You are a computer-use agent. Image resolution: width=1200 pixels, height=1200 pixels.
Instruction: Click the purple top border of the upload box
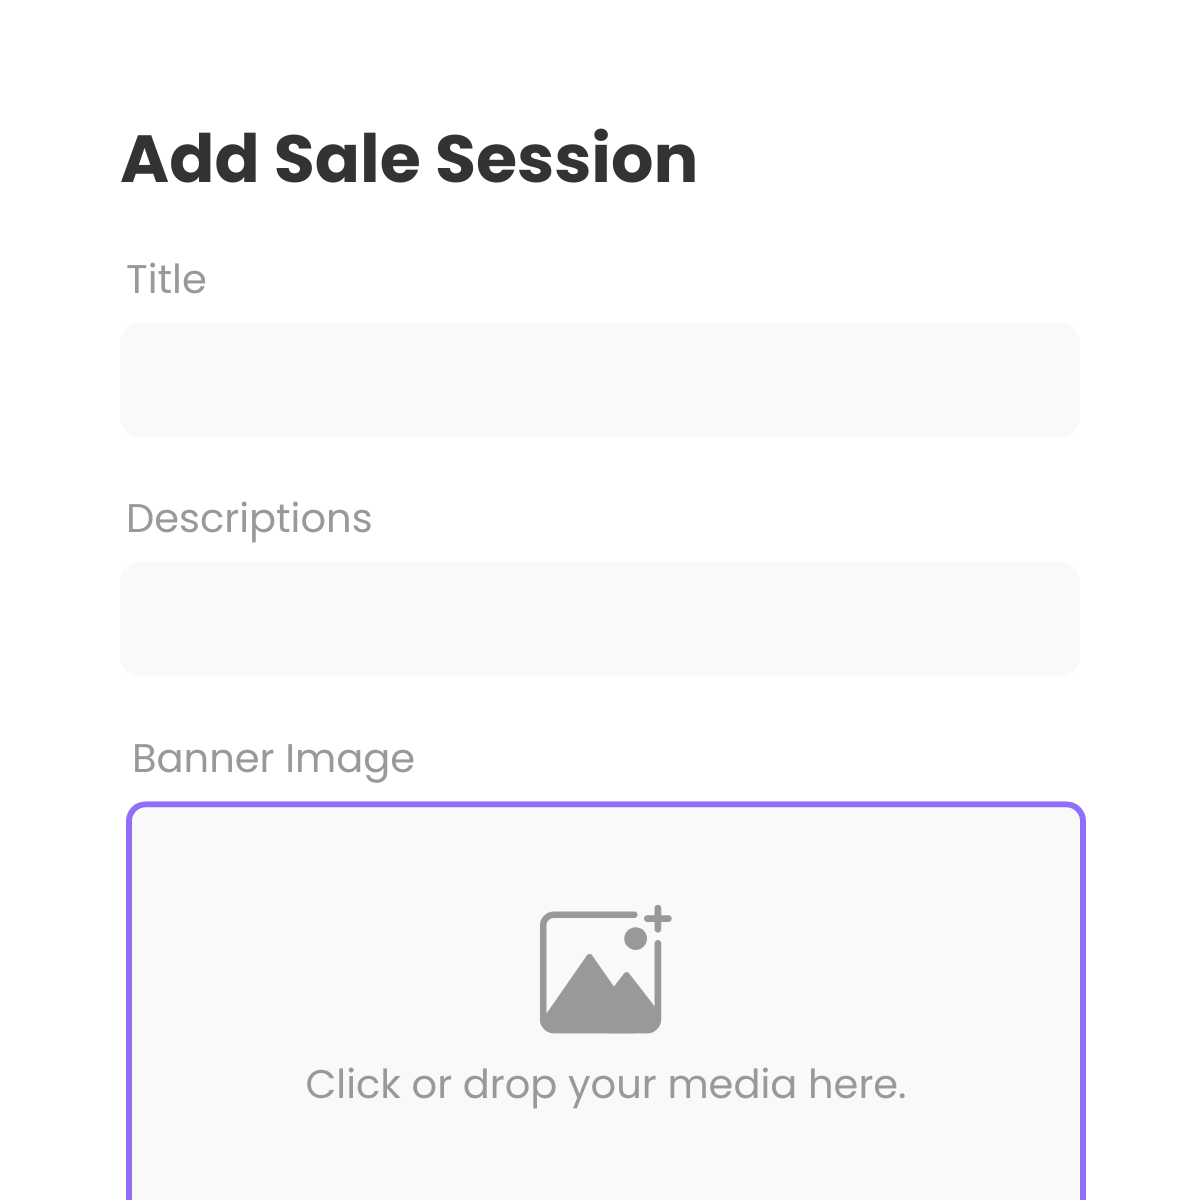point(606,805)
